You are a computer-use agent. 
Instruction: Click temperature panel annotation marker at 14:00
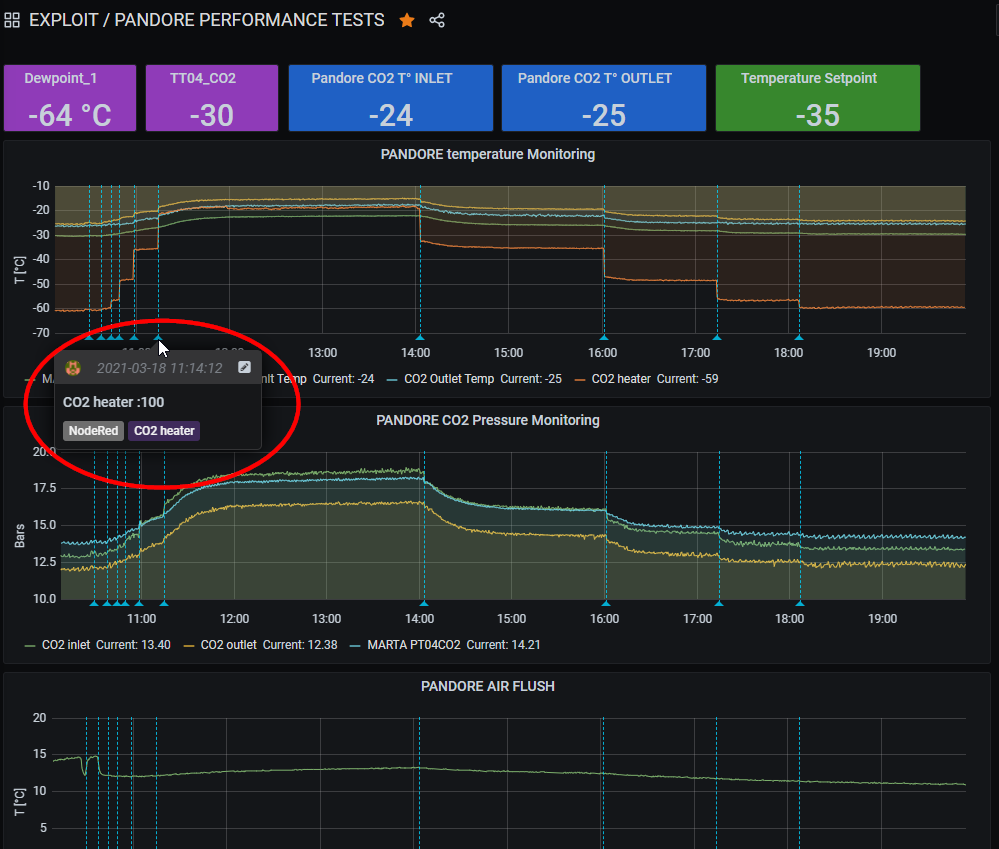[x=420, y=337]
